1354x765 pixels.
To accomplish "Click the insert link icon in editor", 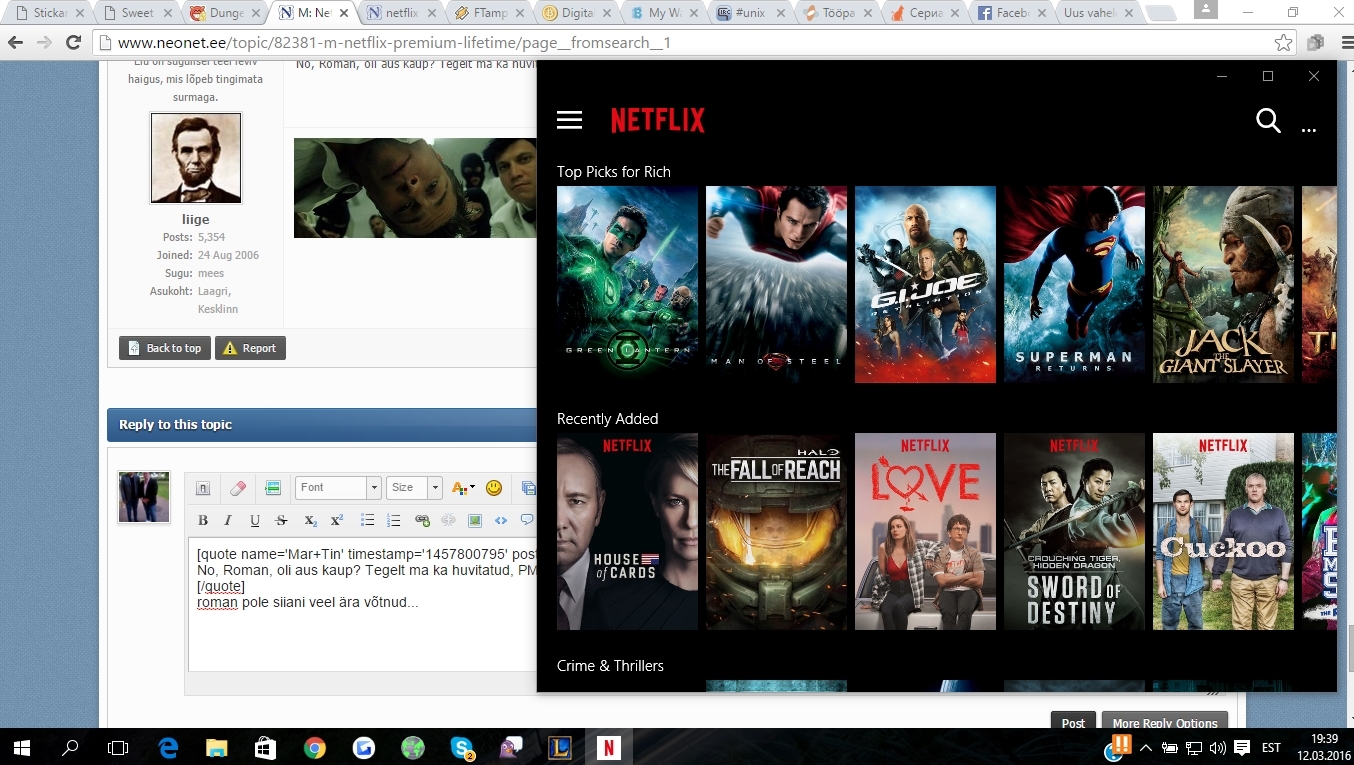I will (x=422, y=520).
